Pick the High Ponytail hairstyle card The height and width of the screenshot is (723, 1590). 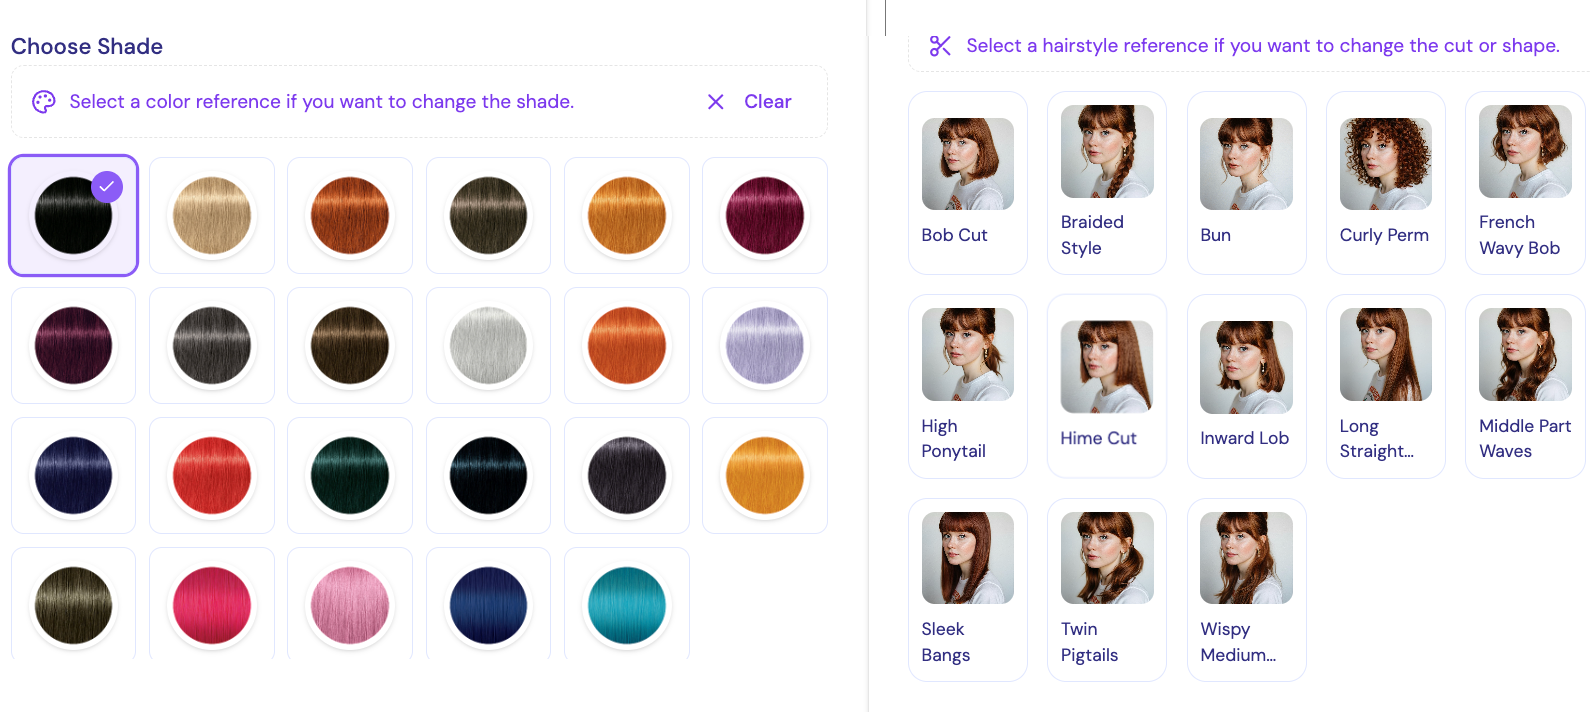point(967,386)
